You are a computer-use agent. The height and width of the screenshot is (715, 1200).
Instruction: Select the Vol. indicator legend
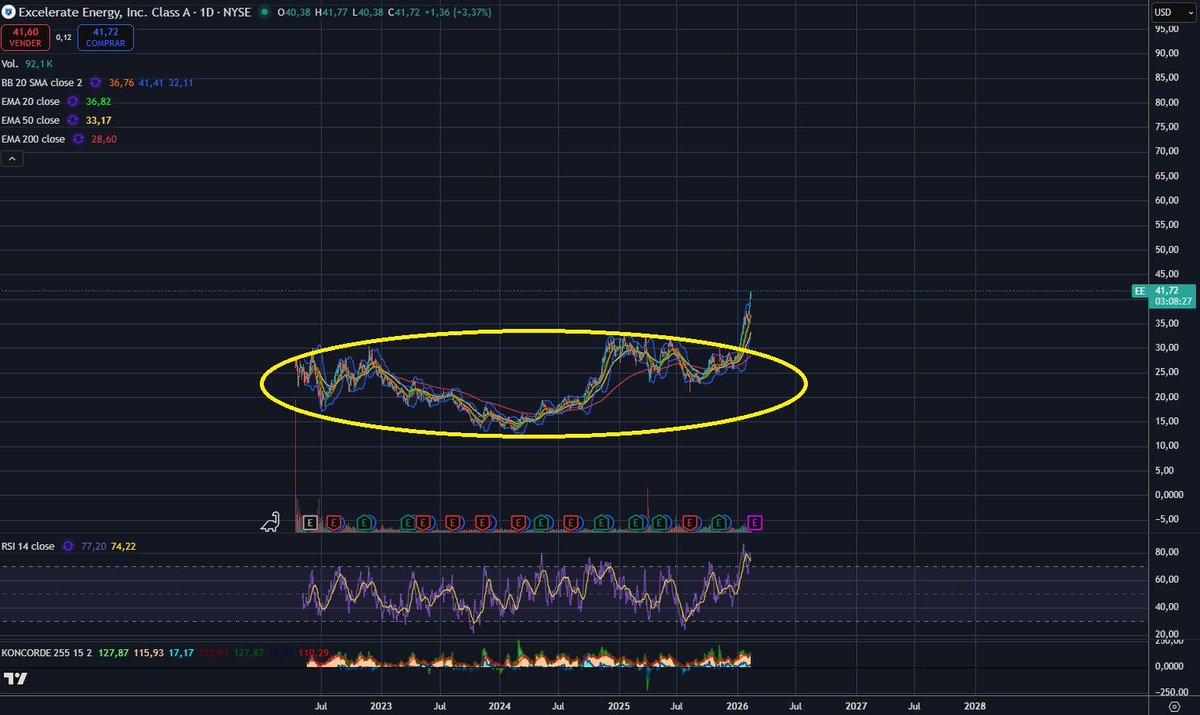[x=9, y=63]
